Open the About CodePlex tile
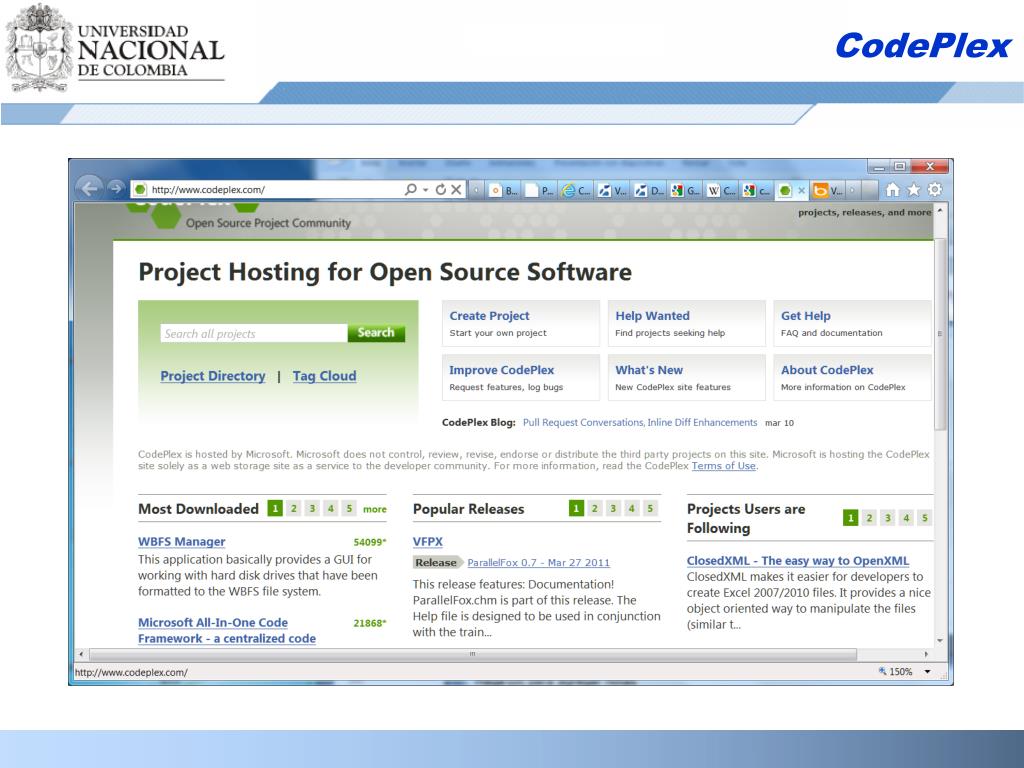Screen dimensions: 1024x768 852,377
